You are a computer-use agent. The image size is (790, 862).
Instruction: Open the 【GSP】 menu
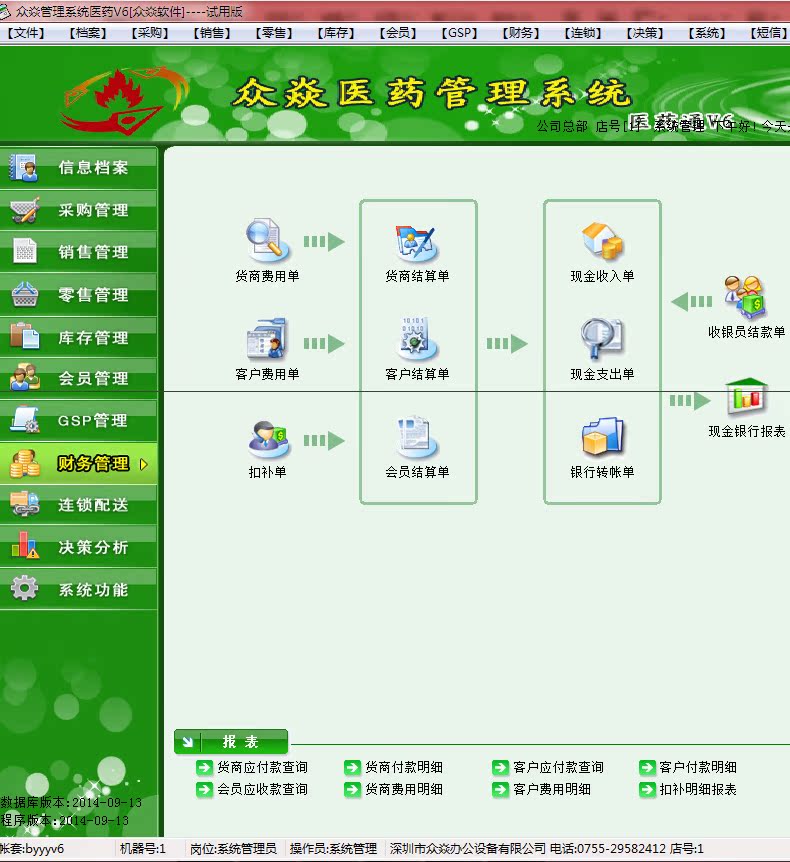(460, 32)
